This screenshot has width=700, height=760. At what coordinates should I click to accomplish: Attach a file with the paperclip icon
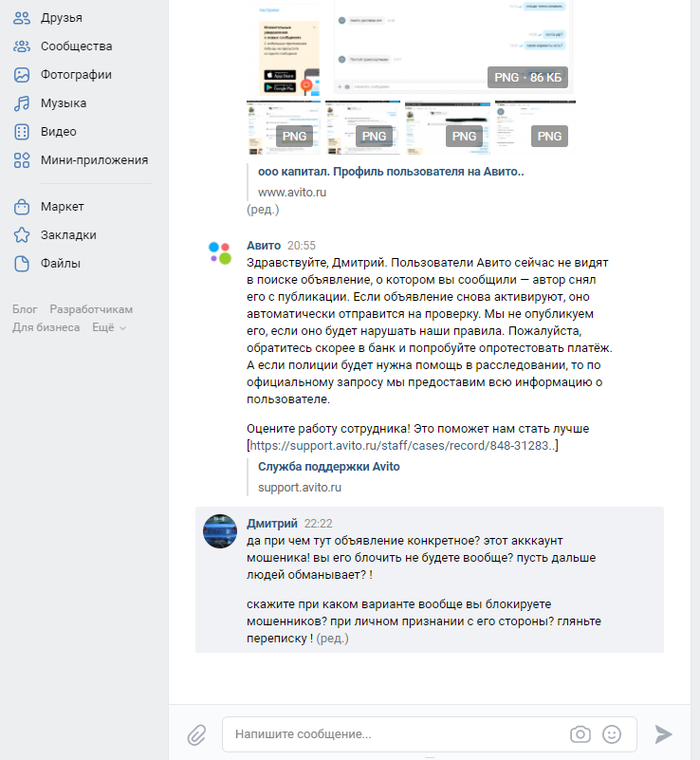coord(196,734)
